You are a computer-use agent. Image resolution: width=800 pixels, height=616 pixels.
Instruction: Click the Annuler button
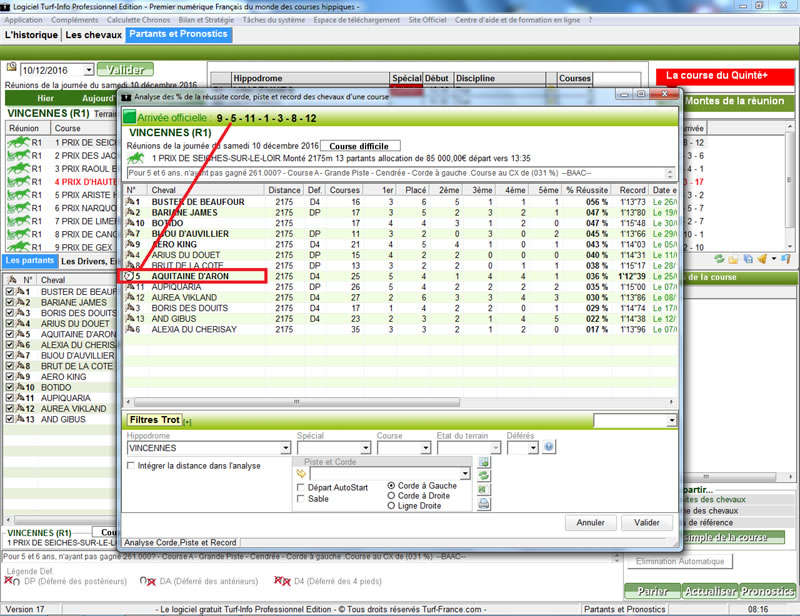click(x=590, y=522)
